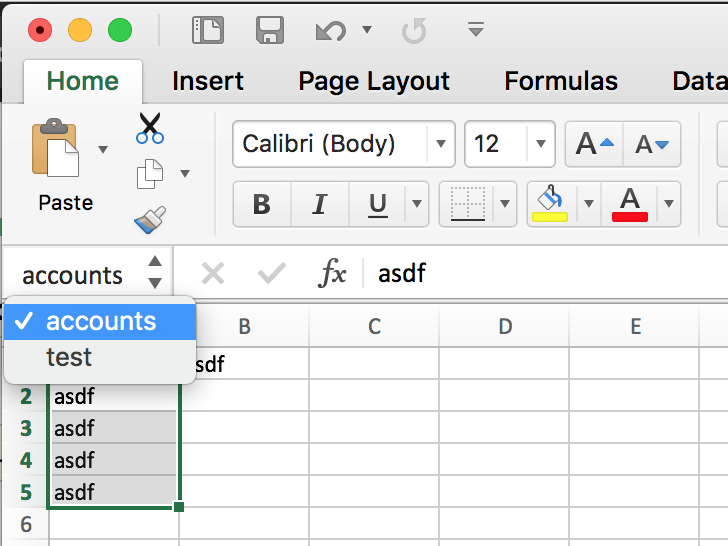Open the font size 12 dropdown
This screenshot has height=546, width=728.
point(541,144)
